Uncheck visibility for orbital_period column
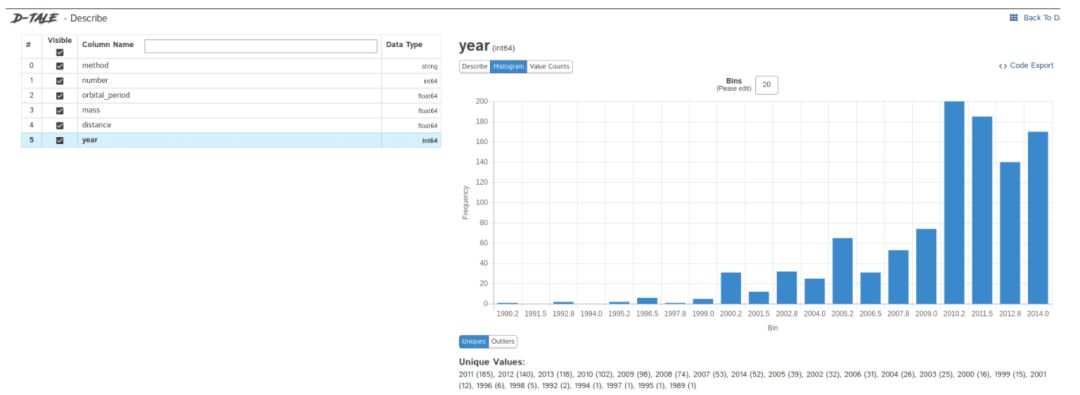This screenshot has width=1080, height=395. tap(60, 96)
